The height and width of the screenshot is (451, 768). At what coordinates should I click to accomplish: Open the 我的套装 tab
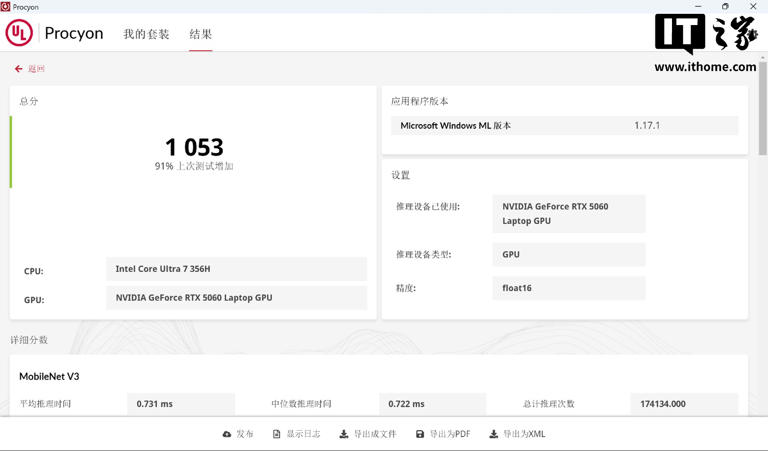tap(146, 34)
